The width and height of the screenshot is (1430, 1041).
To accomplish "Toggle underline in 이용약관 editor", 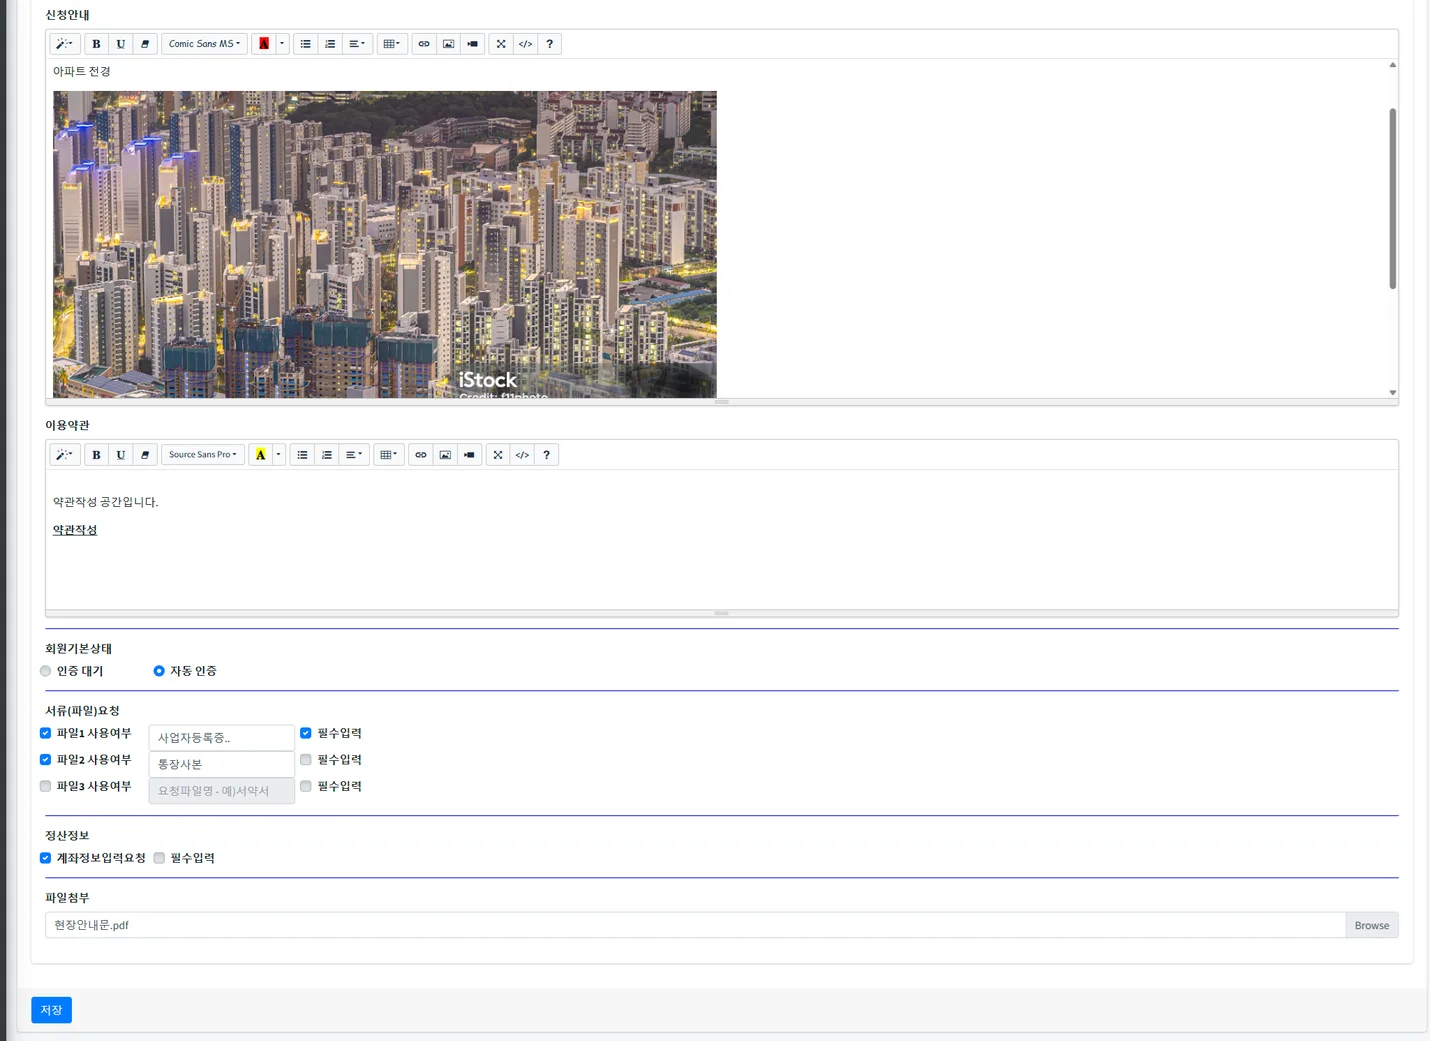I will tap(121, 455).
